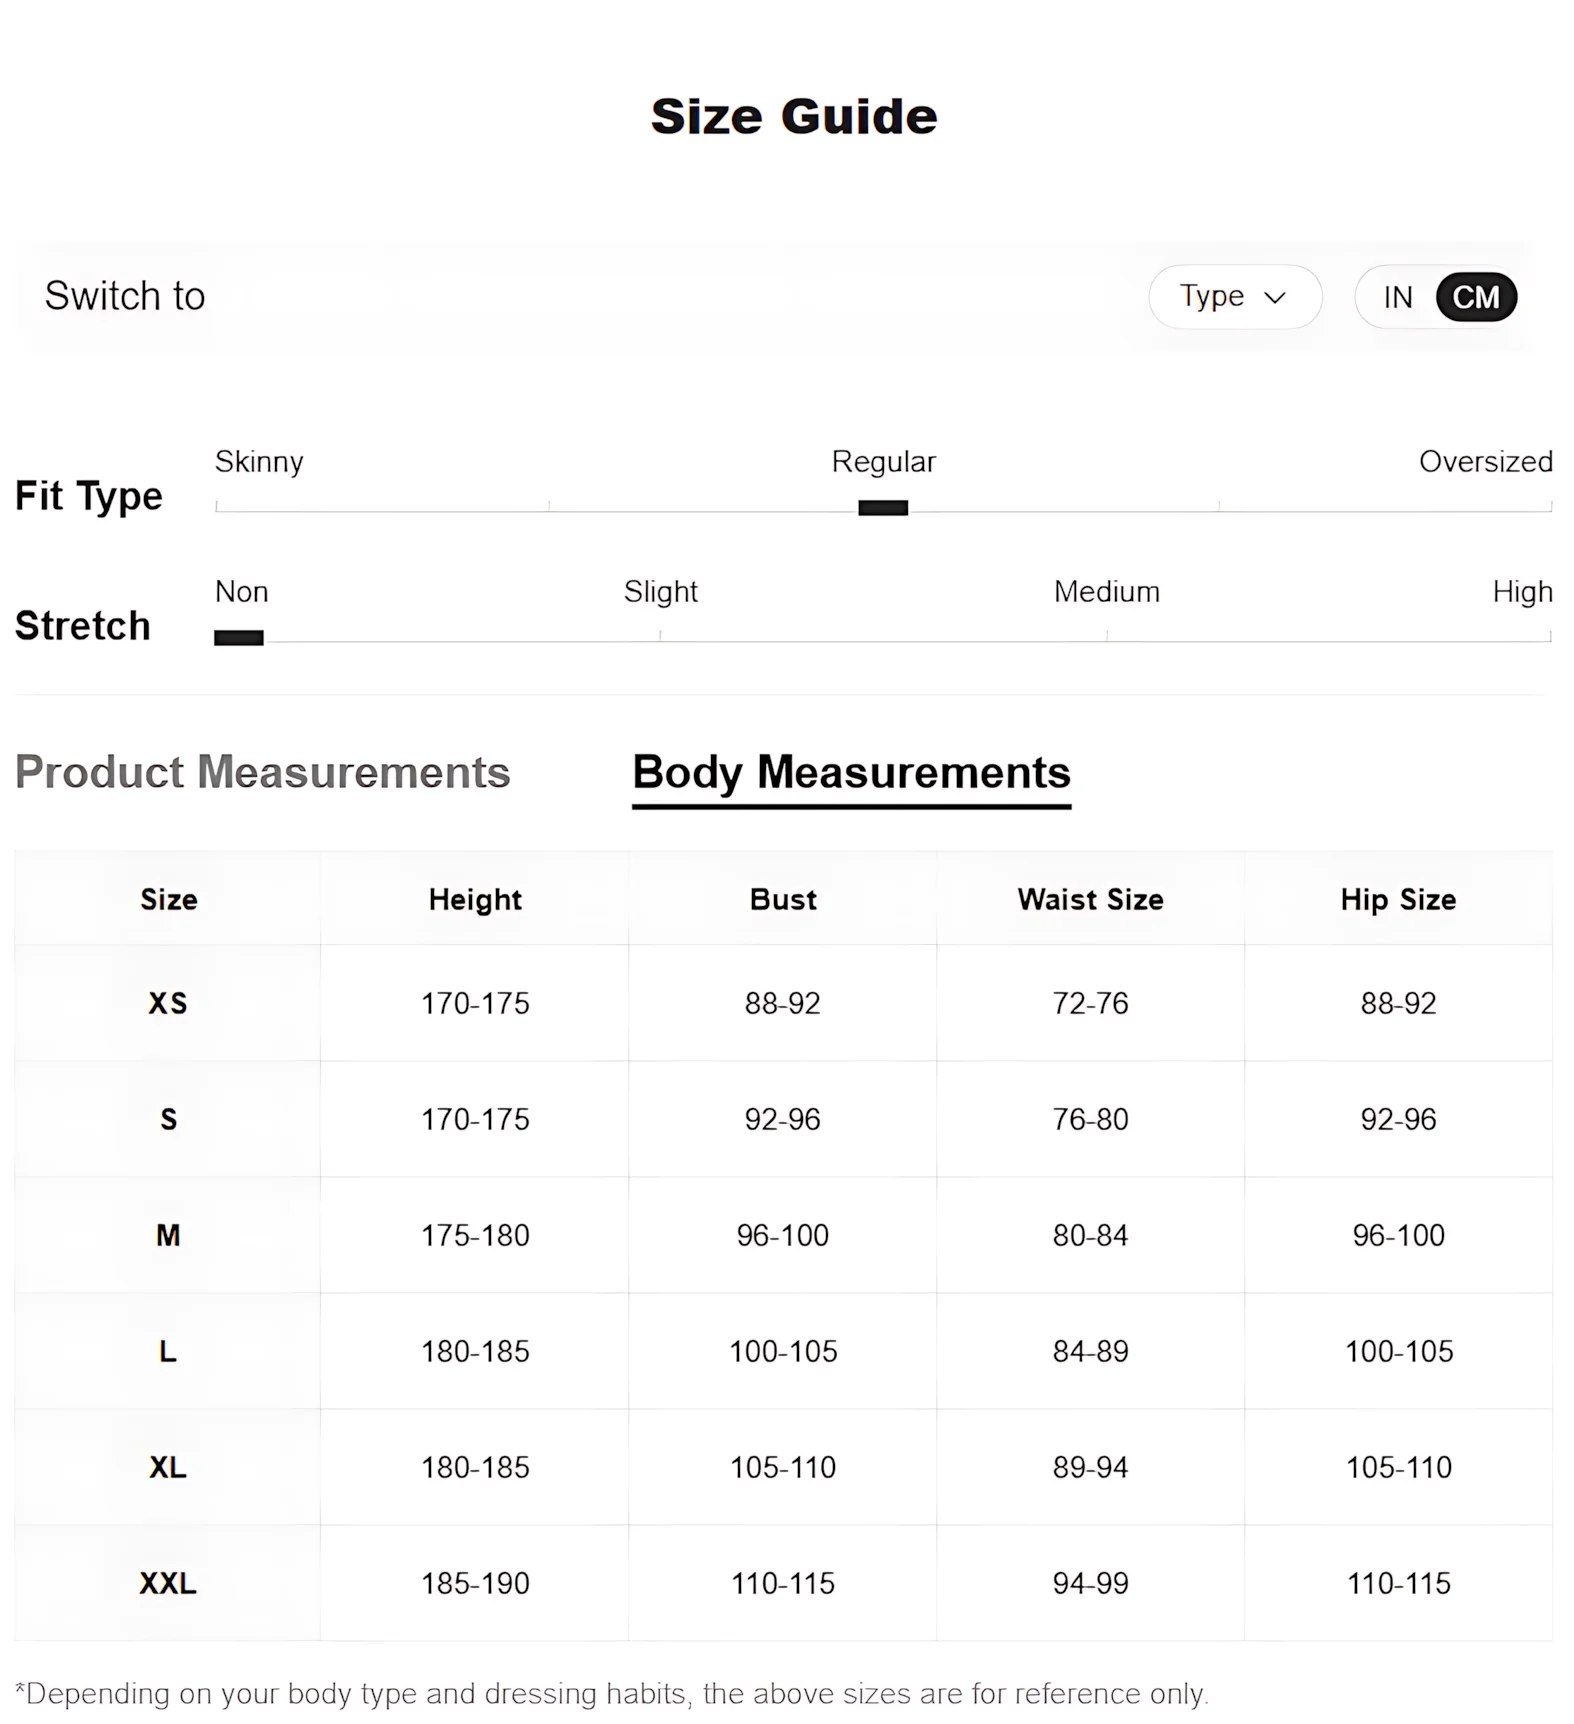Viewport: 1574px width, 1724px height.
Task: Switch units to IN
Action: click(1397, 298)
